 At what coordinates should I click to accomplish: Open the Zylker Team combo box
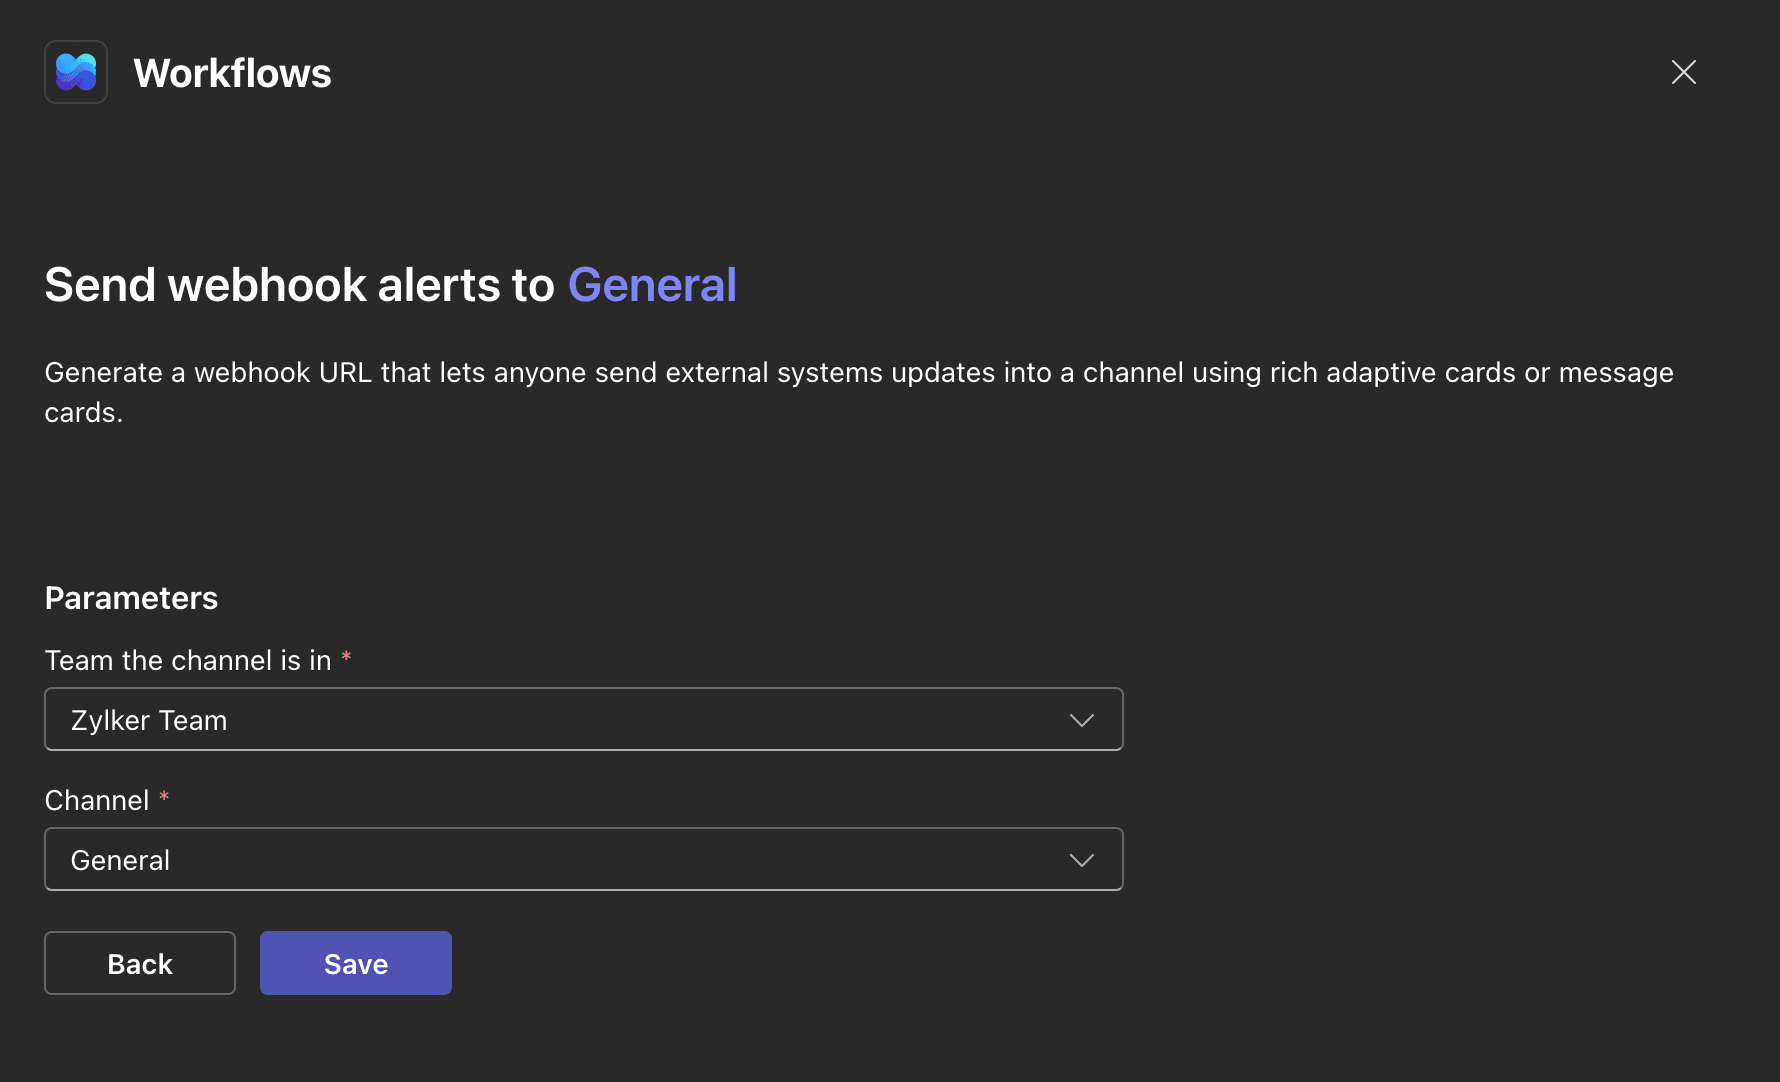click(583, 719)
